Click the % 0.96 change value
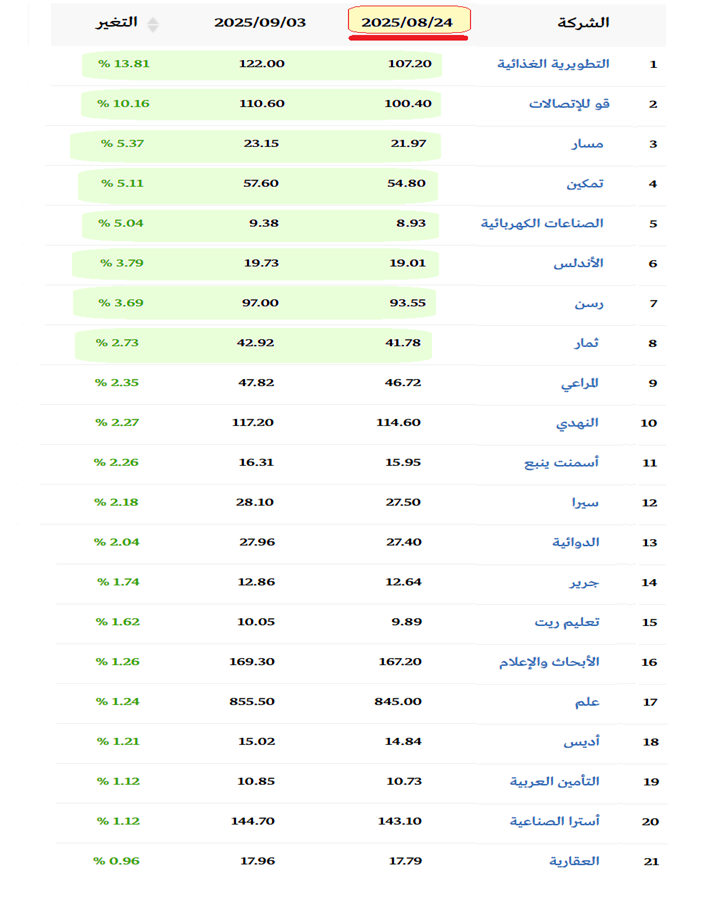Screen dimensions: 708x905 pos(117,861)
